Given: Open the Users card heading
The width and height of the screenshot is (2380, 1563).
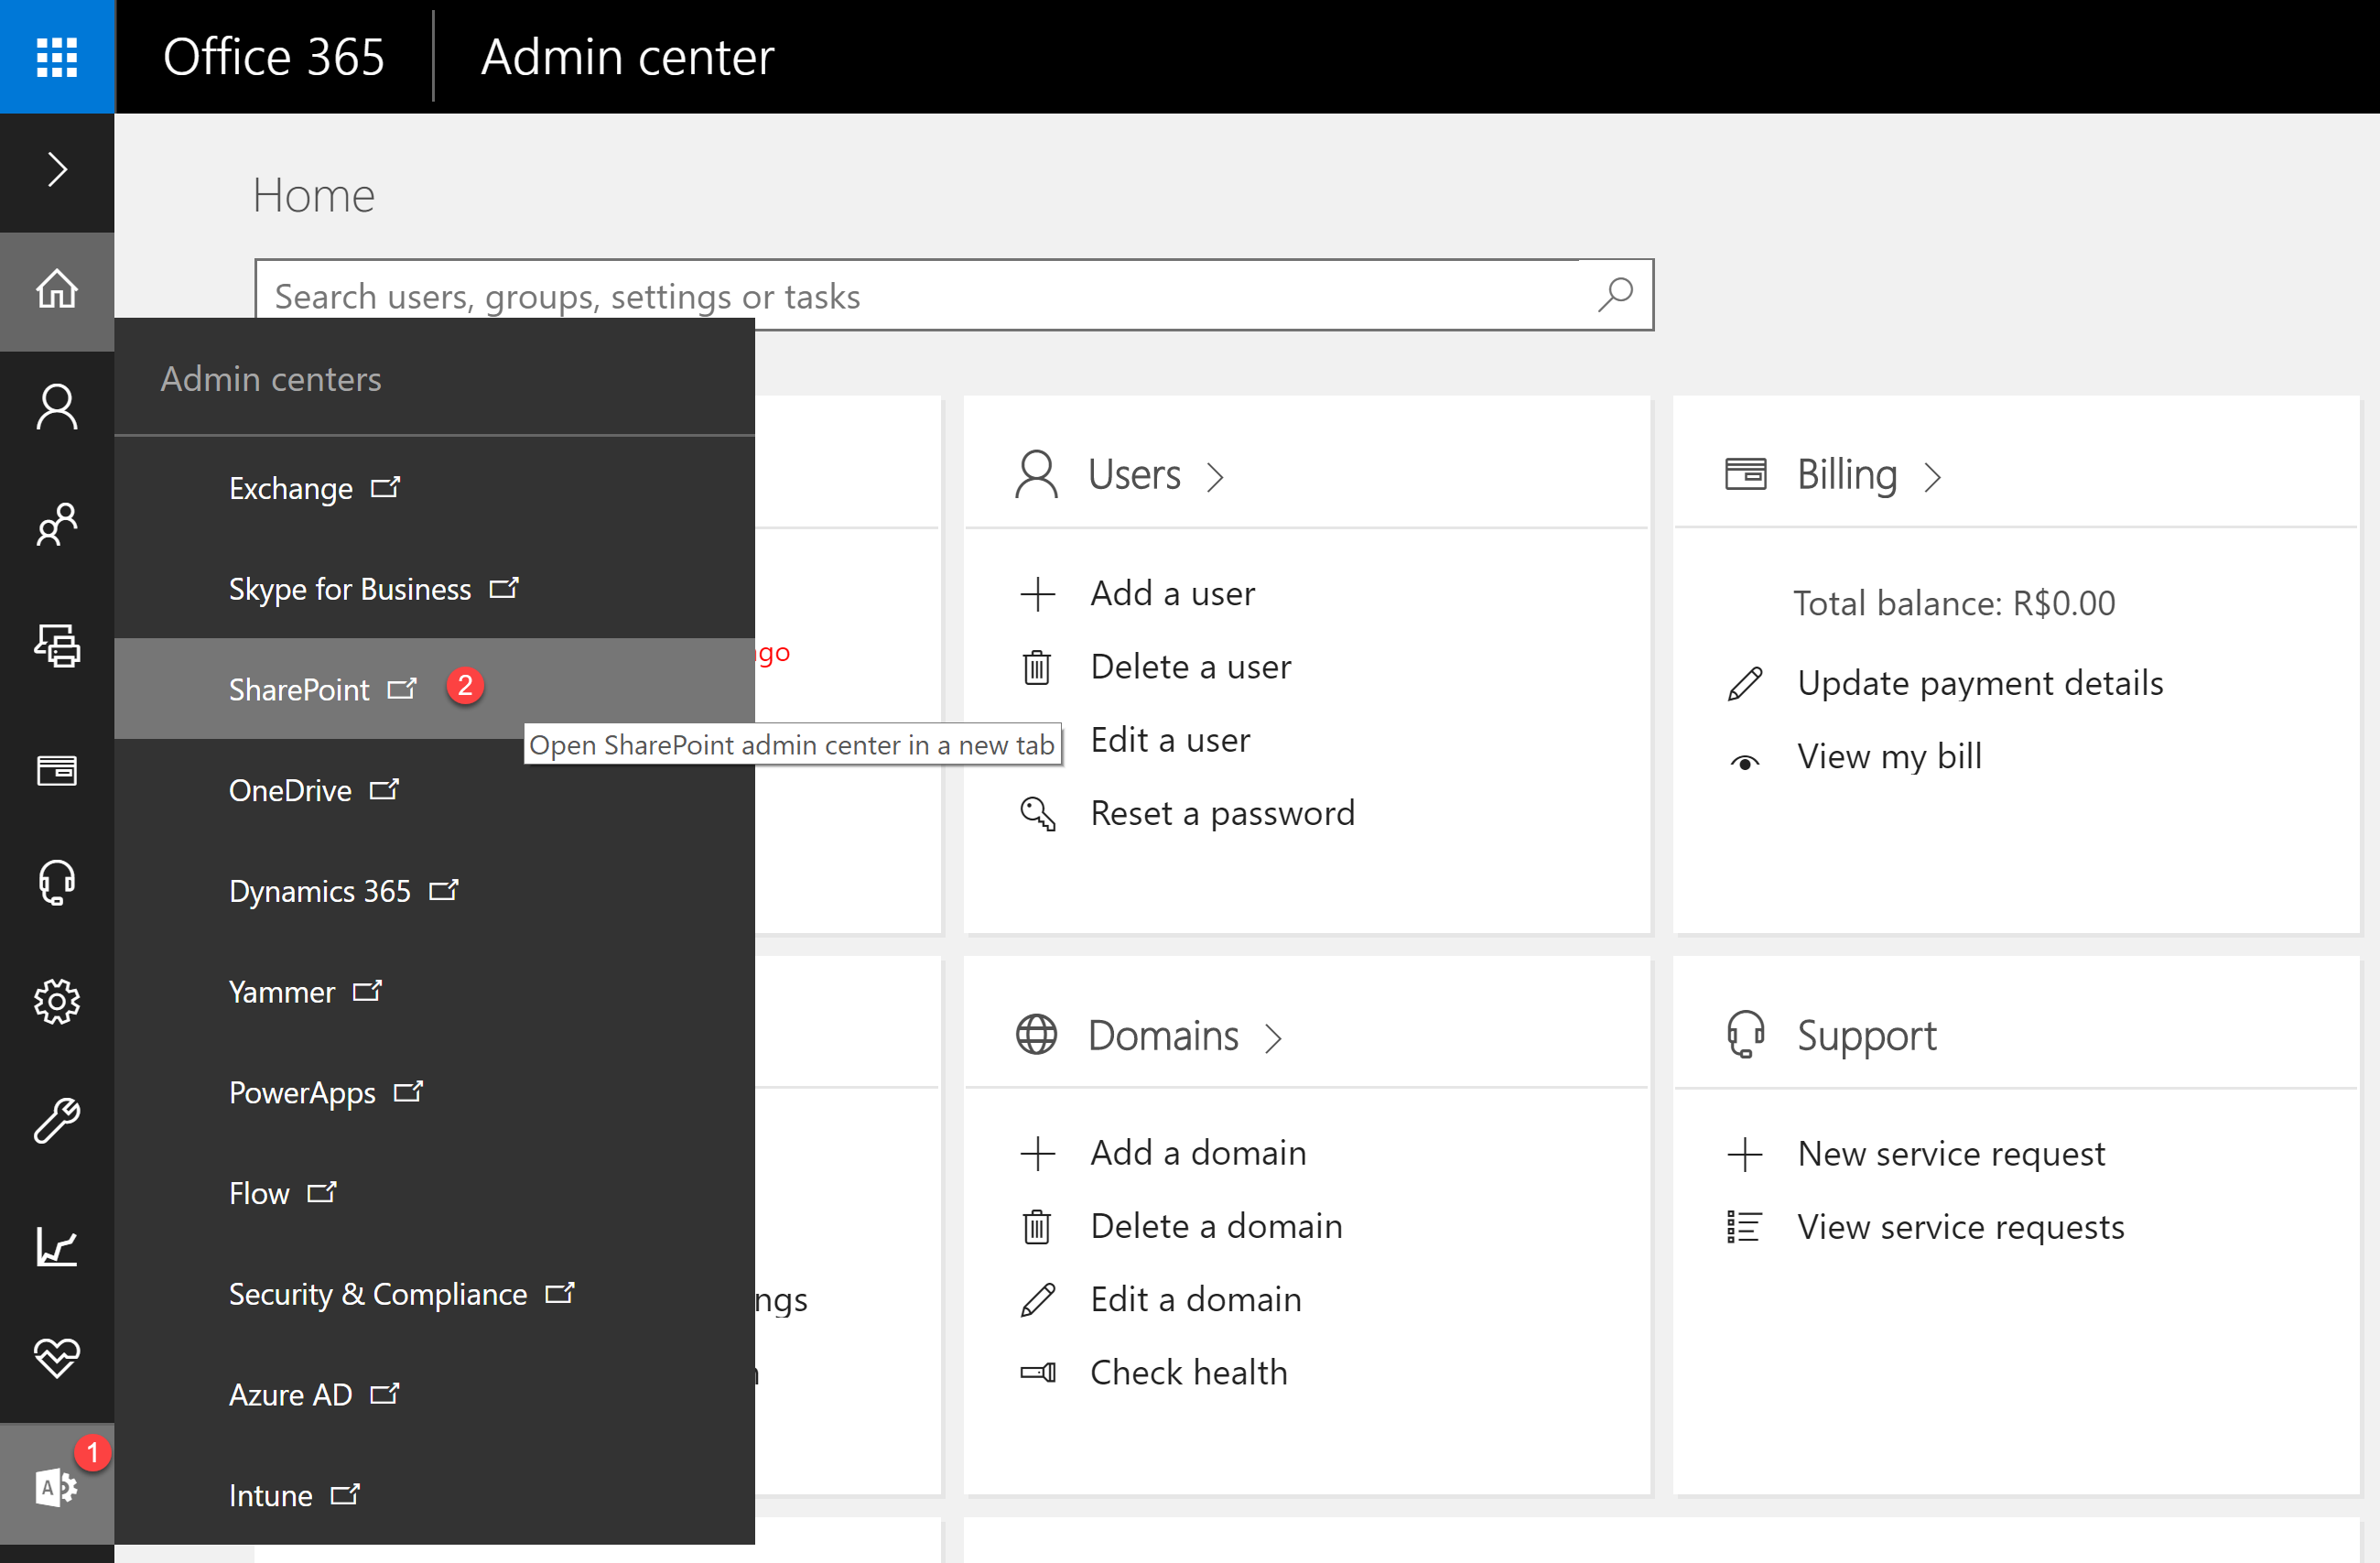Looking at the screenshot, I should [1134, 474].
